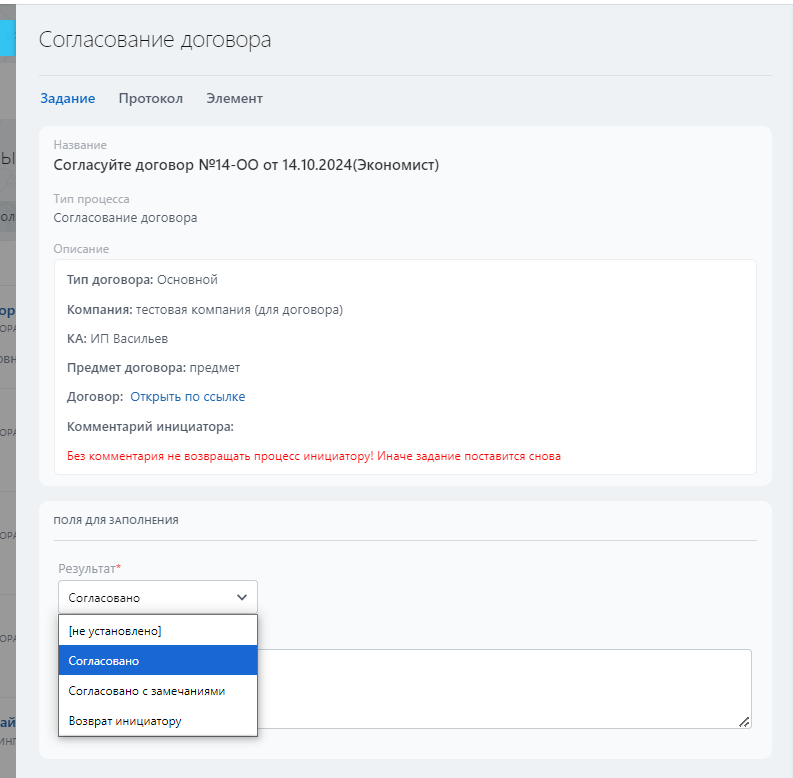Screen dimensions: 793x778
Task: Click the Согласование договора dialog heading
Action: pos(155,40)
